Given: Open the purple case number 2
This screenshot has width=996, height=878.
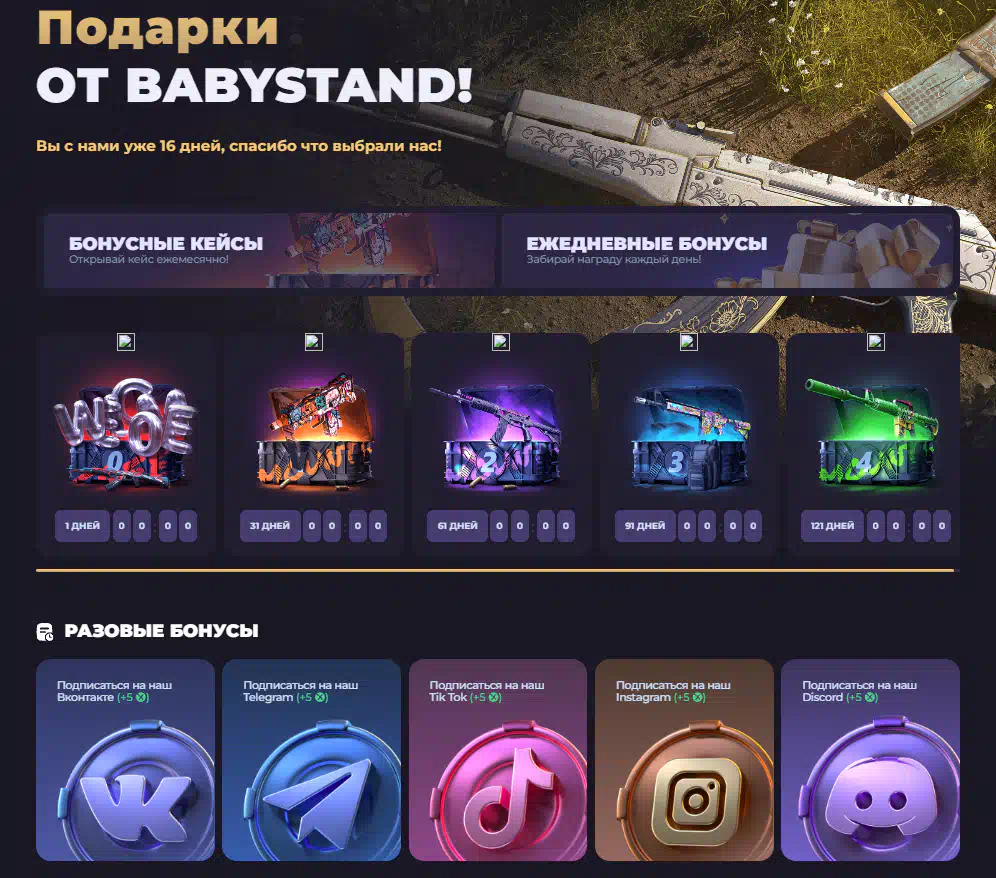Looking at the screenshot, I should click(501, 435).
